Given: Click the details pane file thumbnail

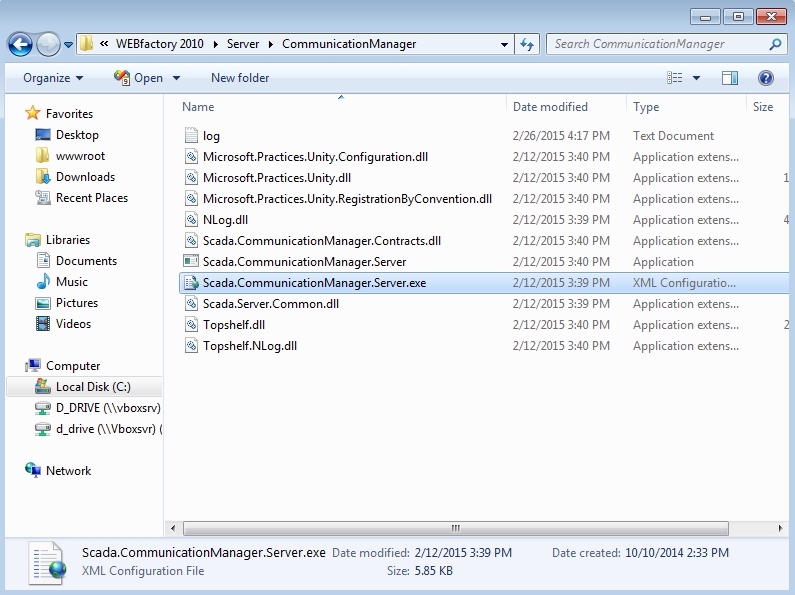Looking at the screenshot, I should [x=48, y=563].
